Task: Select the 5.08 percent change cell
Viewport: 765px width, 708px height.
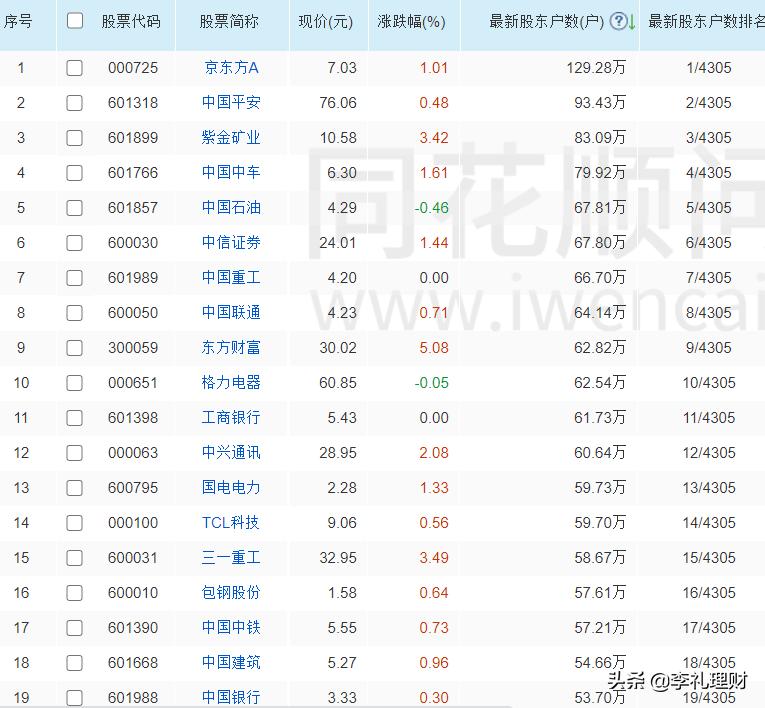Action: click(x=434, y=348)
